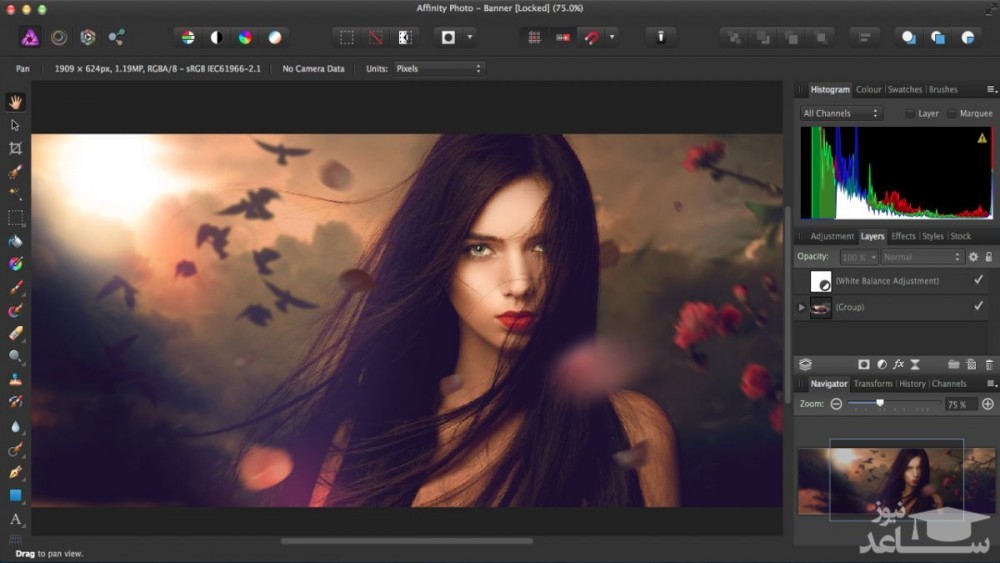Select the Crop tool in left toolbar
Screen dimensions: 1000x563
point(15,148)
